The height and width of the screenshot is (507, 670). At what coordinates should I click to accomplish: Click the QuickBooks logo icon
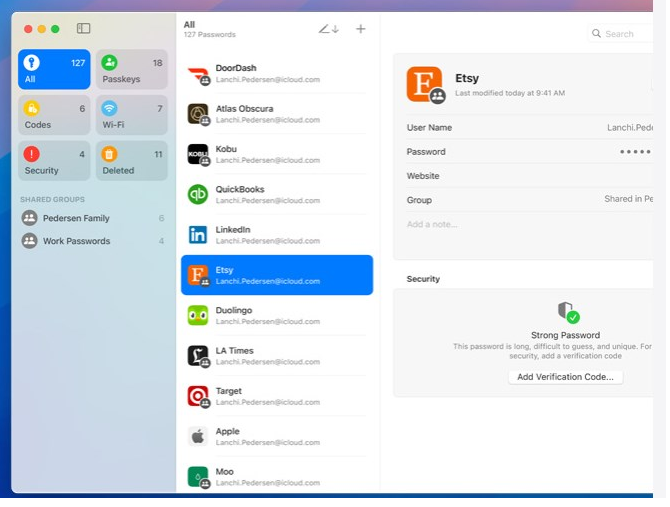[198, 194]
